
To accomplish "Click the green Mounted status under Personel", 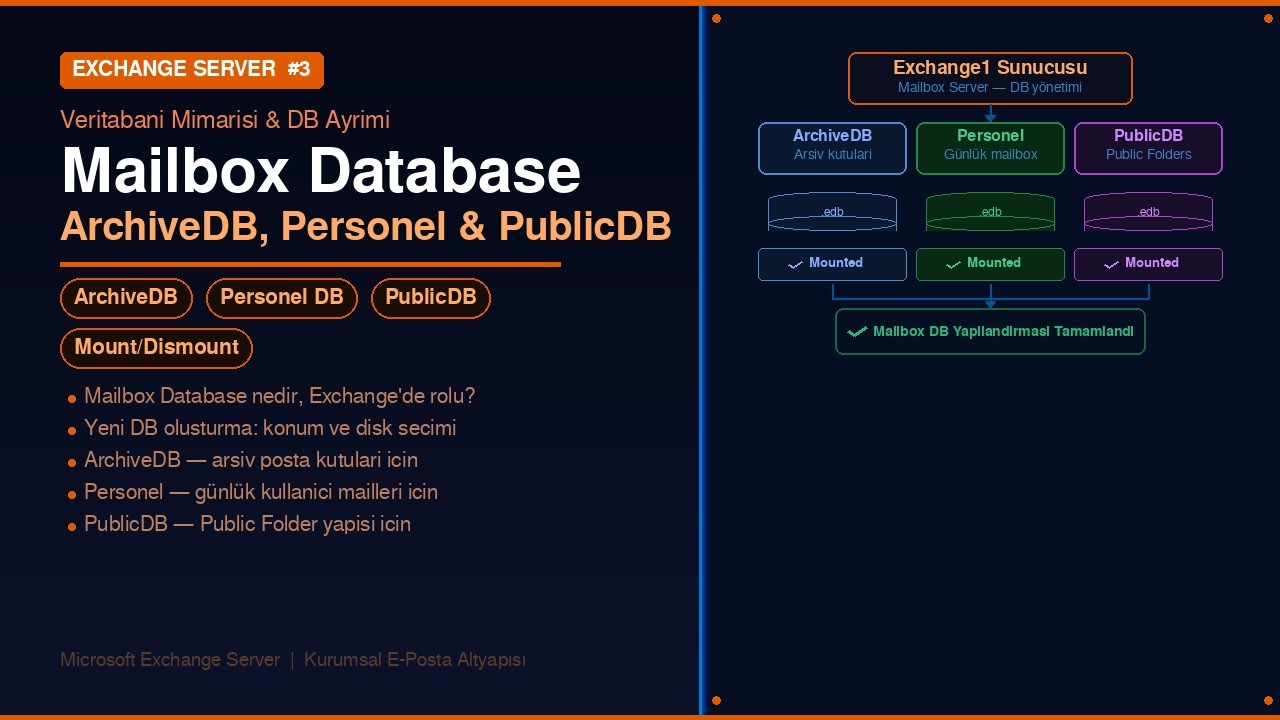I will point(990,264).
